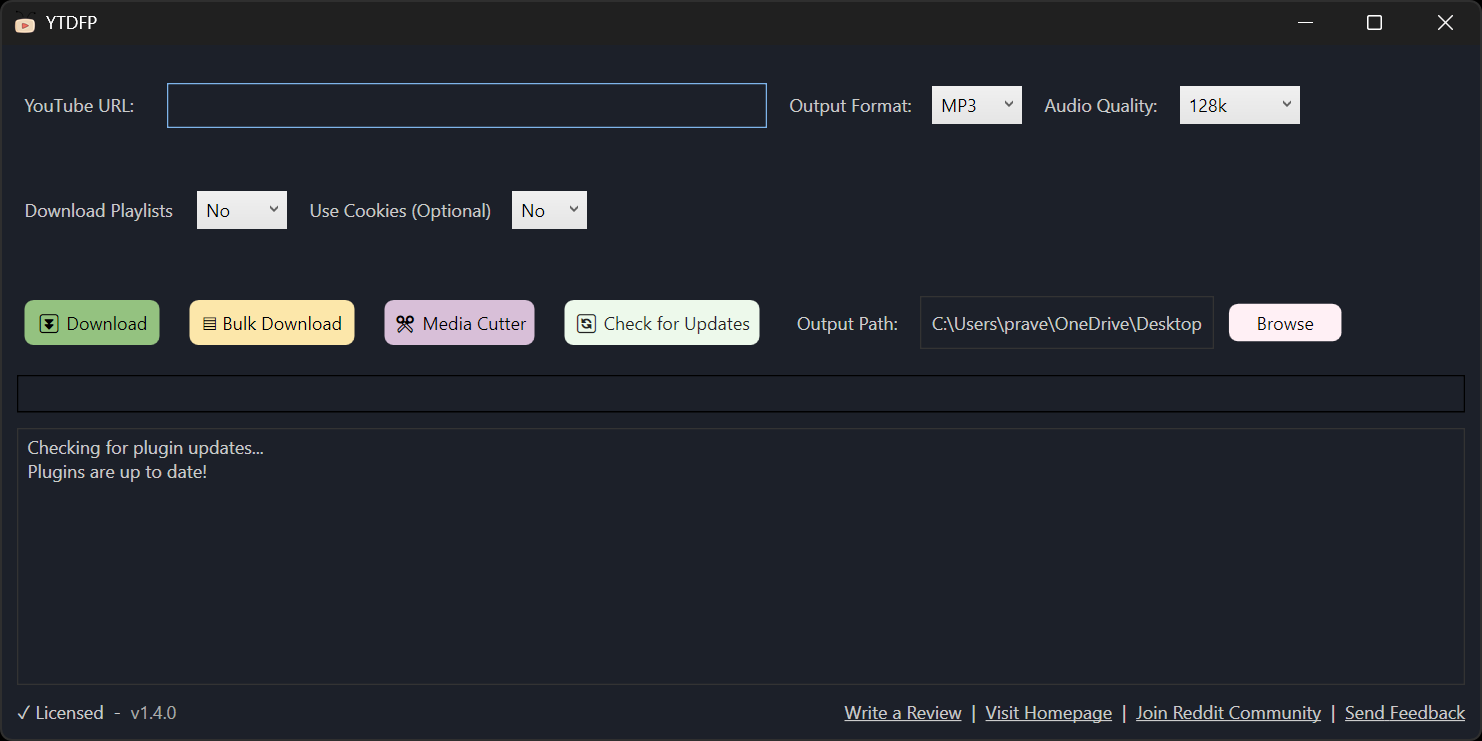Open the Use Cookies dropdown
1482x741 pixels.
click(549, 210)
